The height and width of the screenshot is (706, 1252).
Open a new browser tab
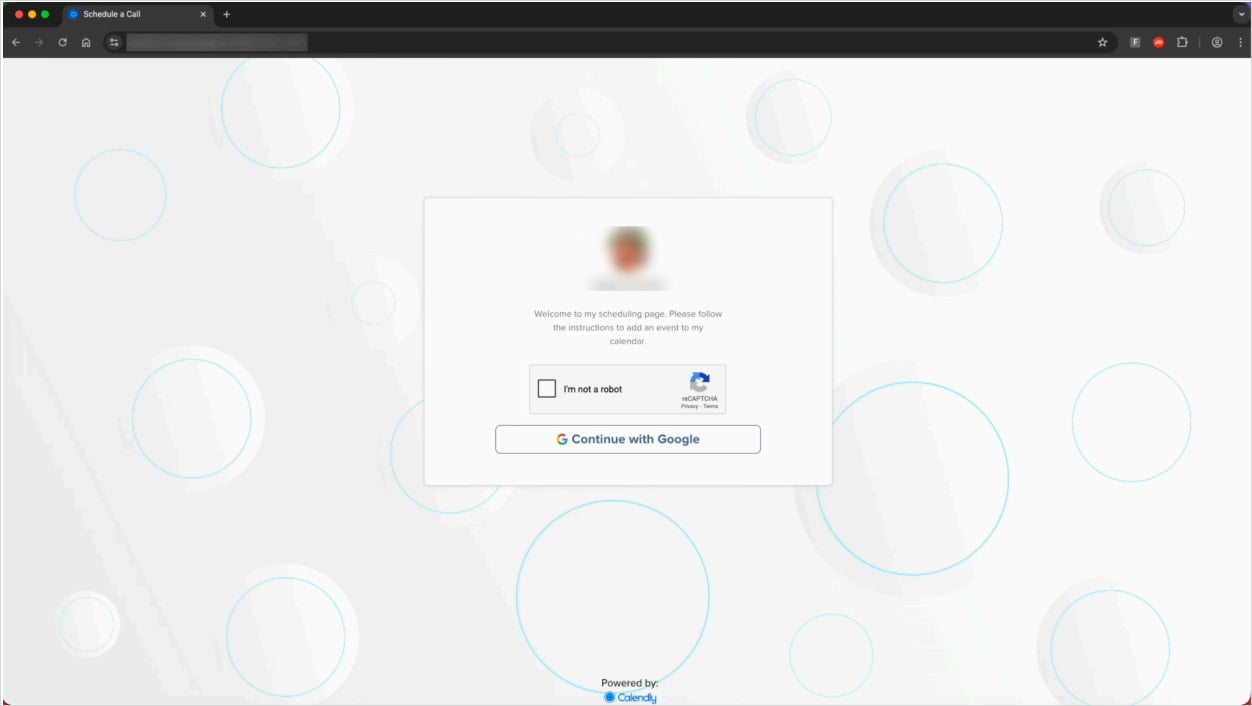tap(226, 15)
